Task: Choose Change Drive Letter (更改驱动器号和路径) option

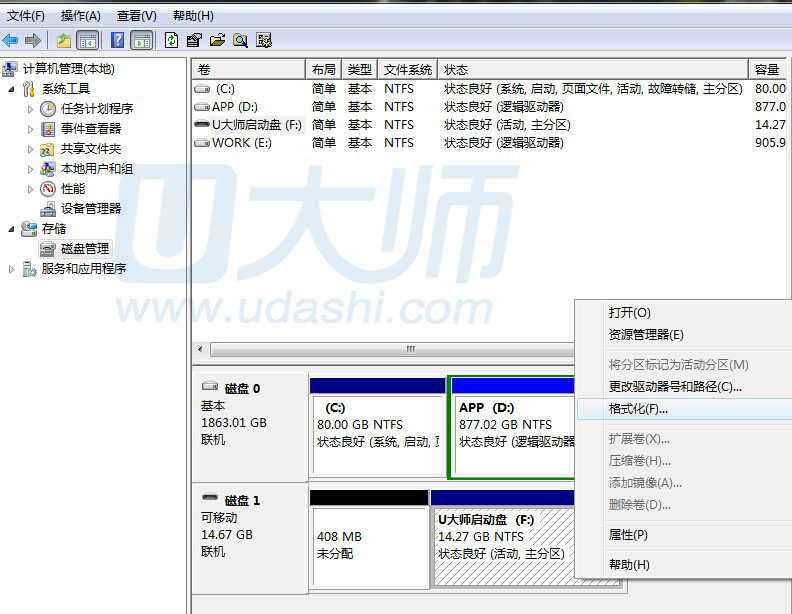Action: tap(683, 387)
